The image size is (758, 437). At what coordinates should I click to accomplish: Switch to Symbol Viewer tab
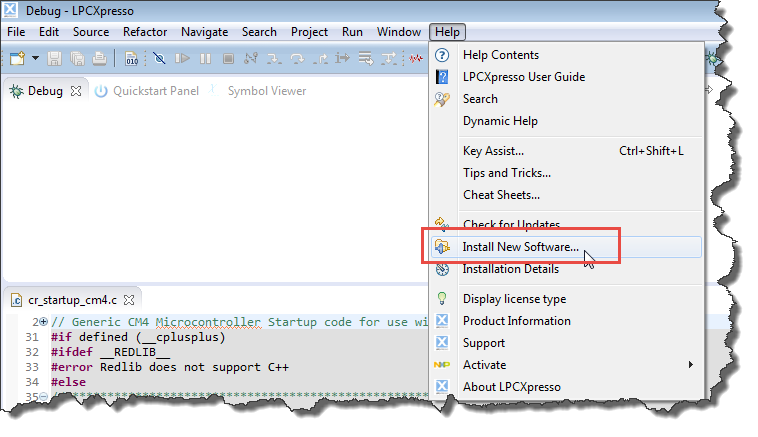click(x=266, y=91)
